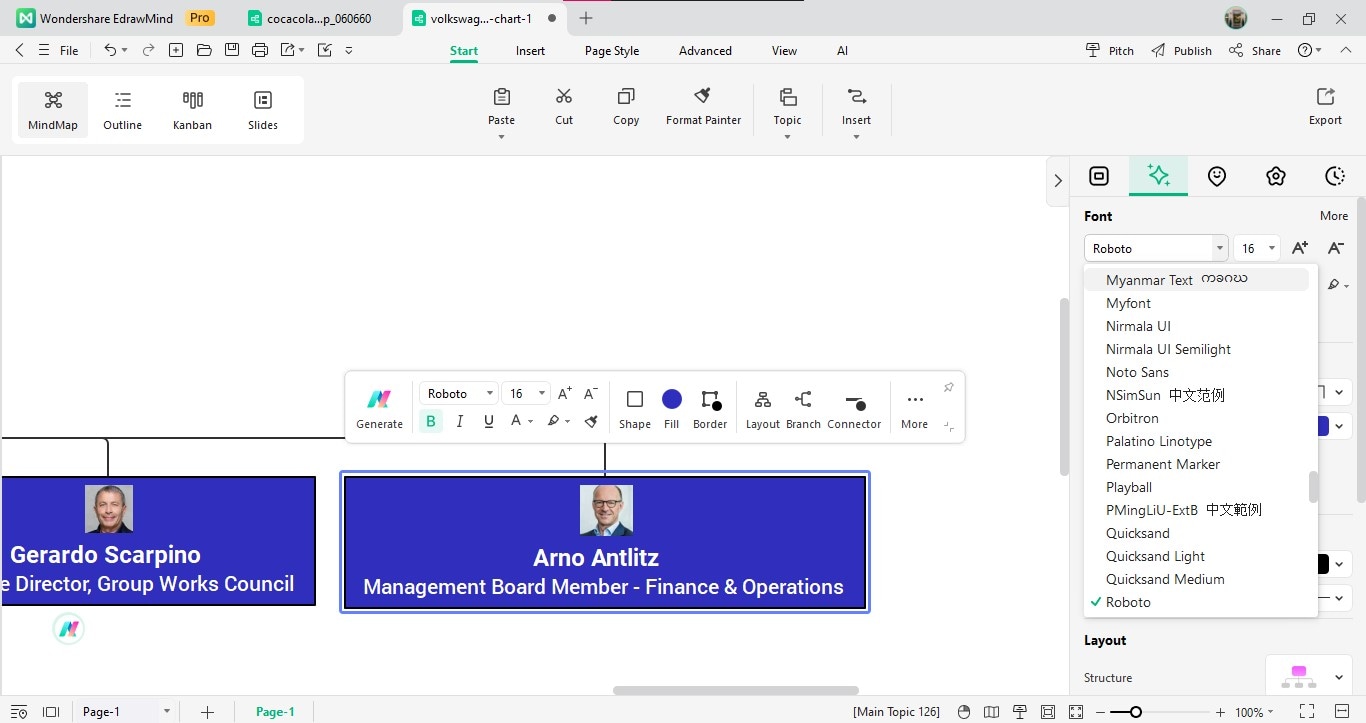Click the Undo arrow icon
This screenshot has height=723, width=1366.
(x=110, y=50)
